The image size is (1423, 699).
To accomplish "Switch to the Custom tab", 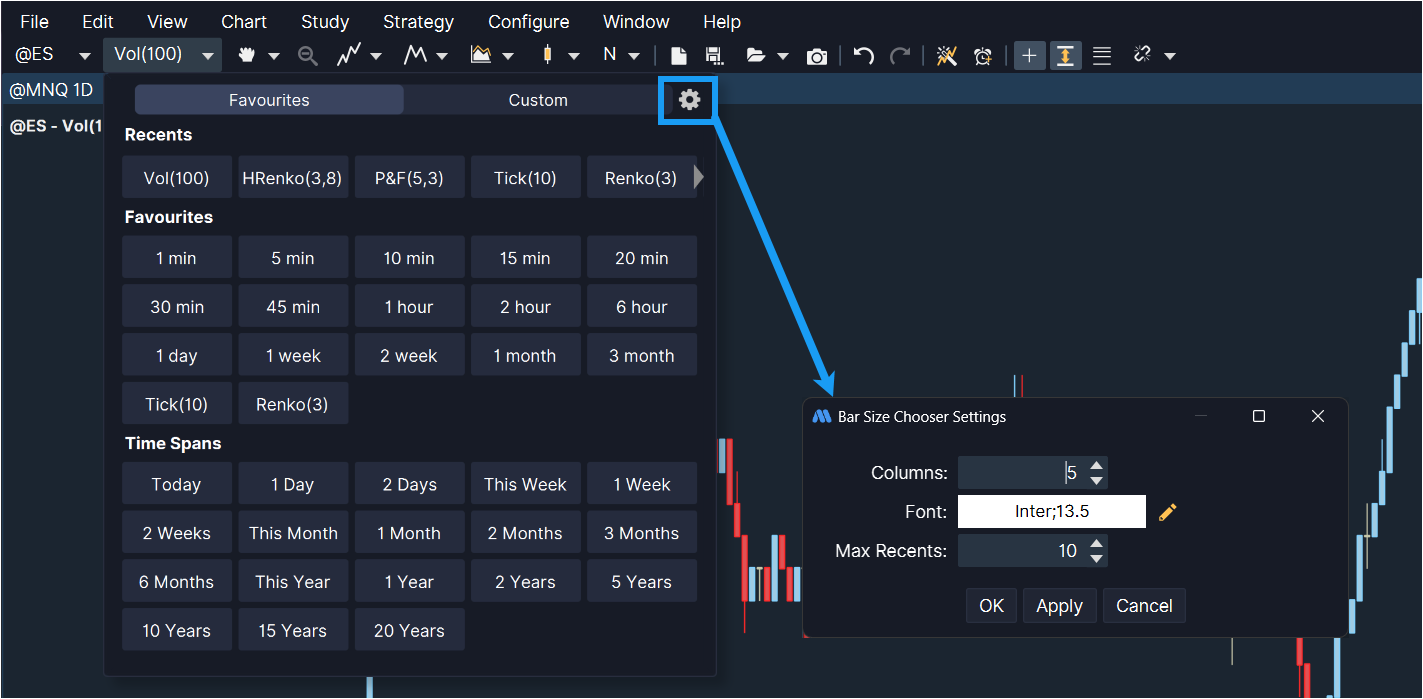I will [x=538, y=100].
